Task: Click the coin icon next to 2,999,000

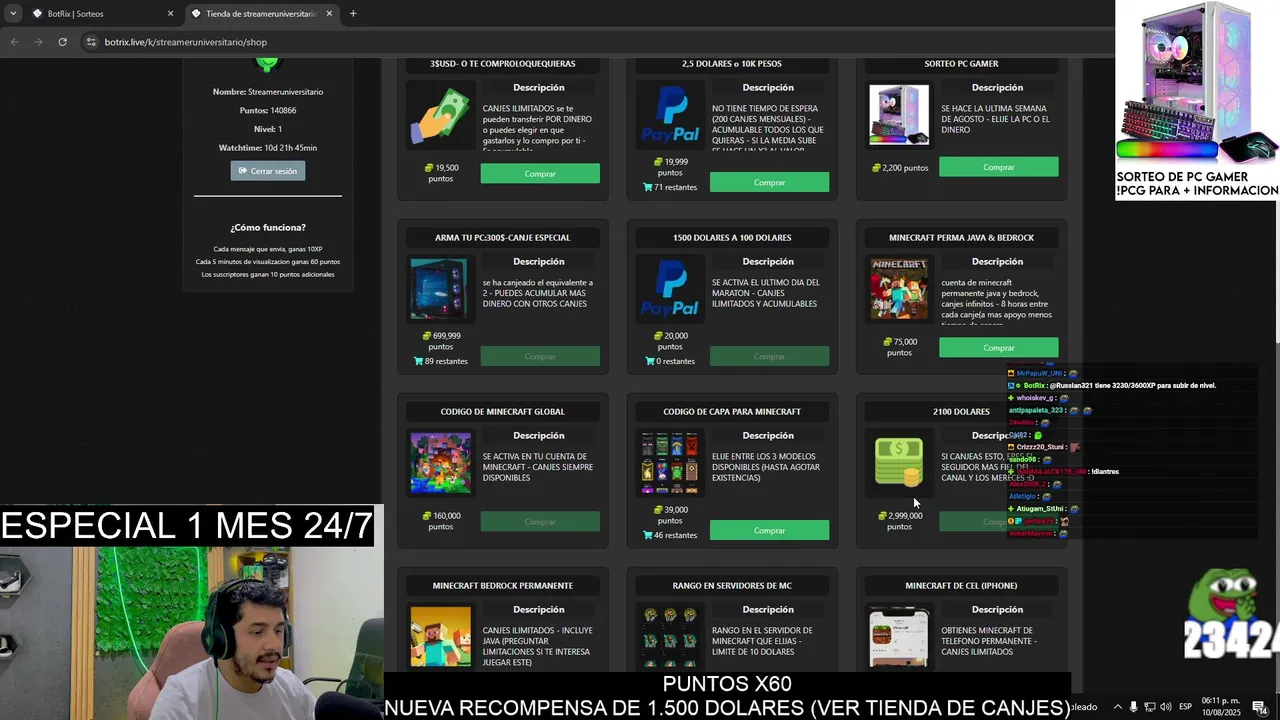Action: coord(882,516)
